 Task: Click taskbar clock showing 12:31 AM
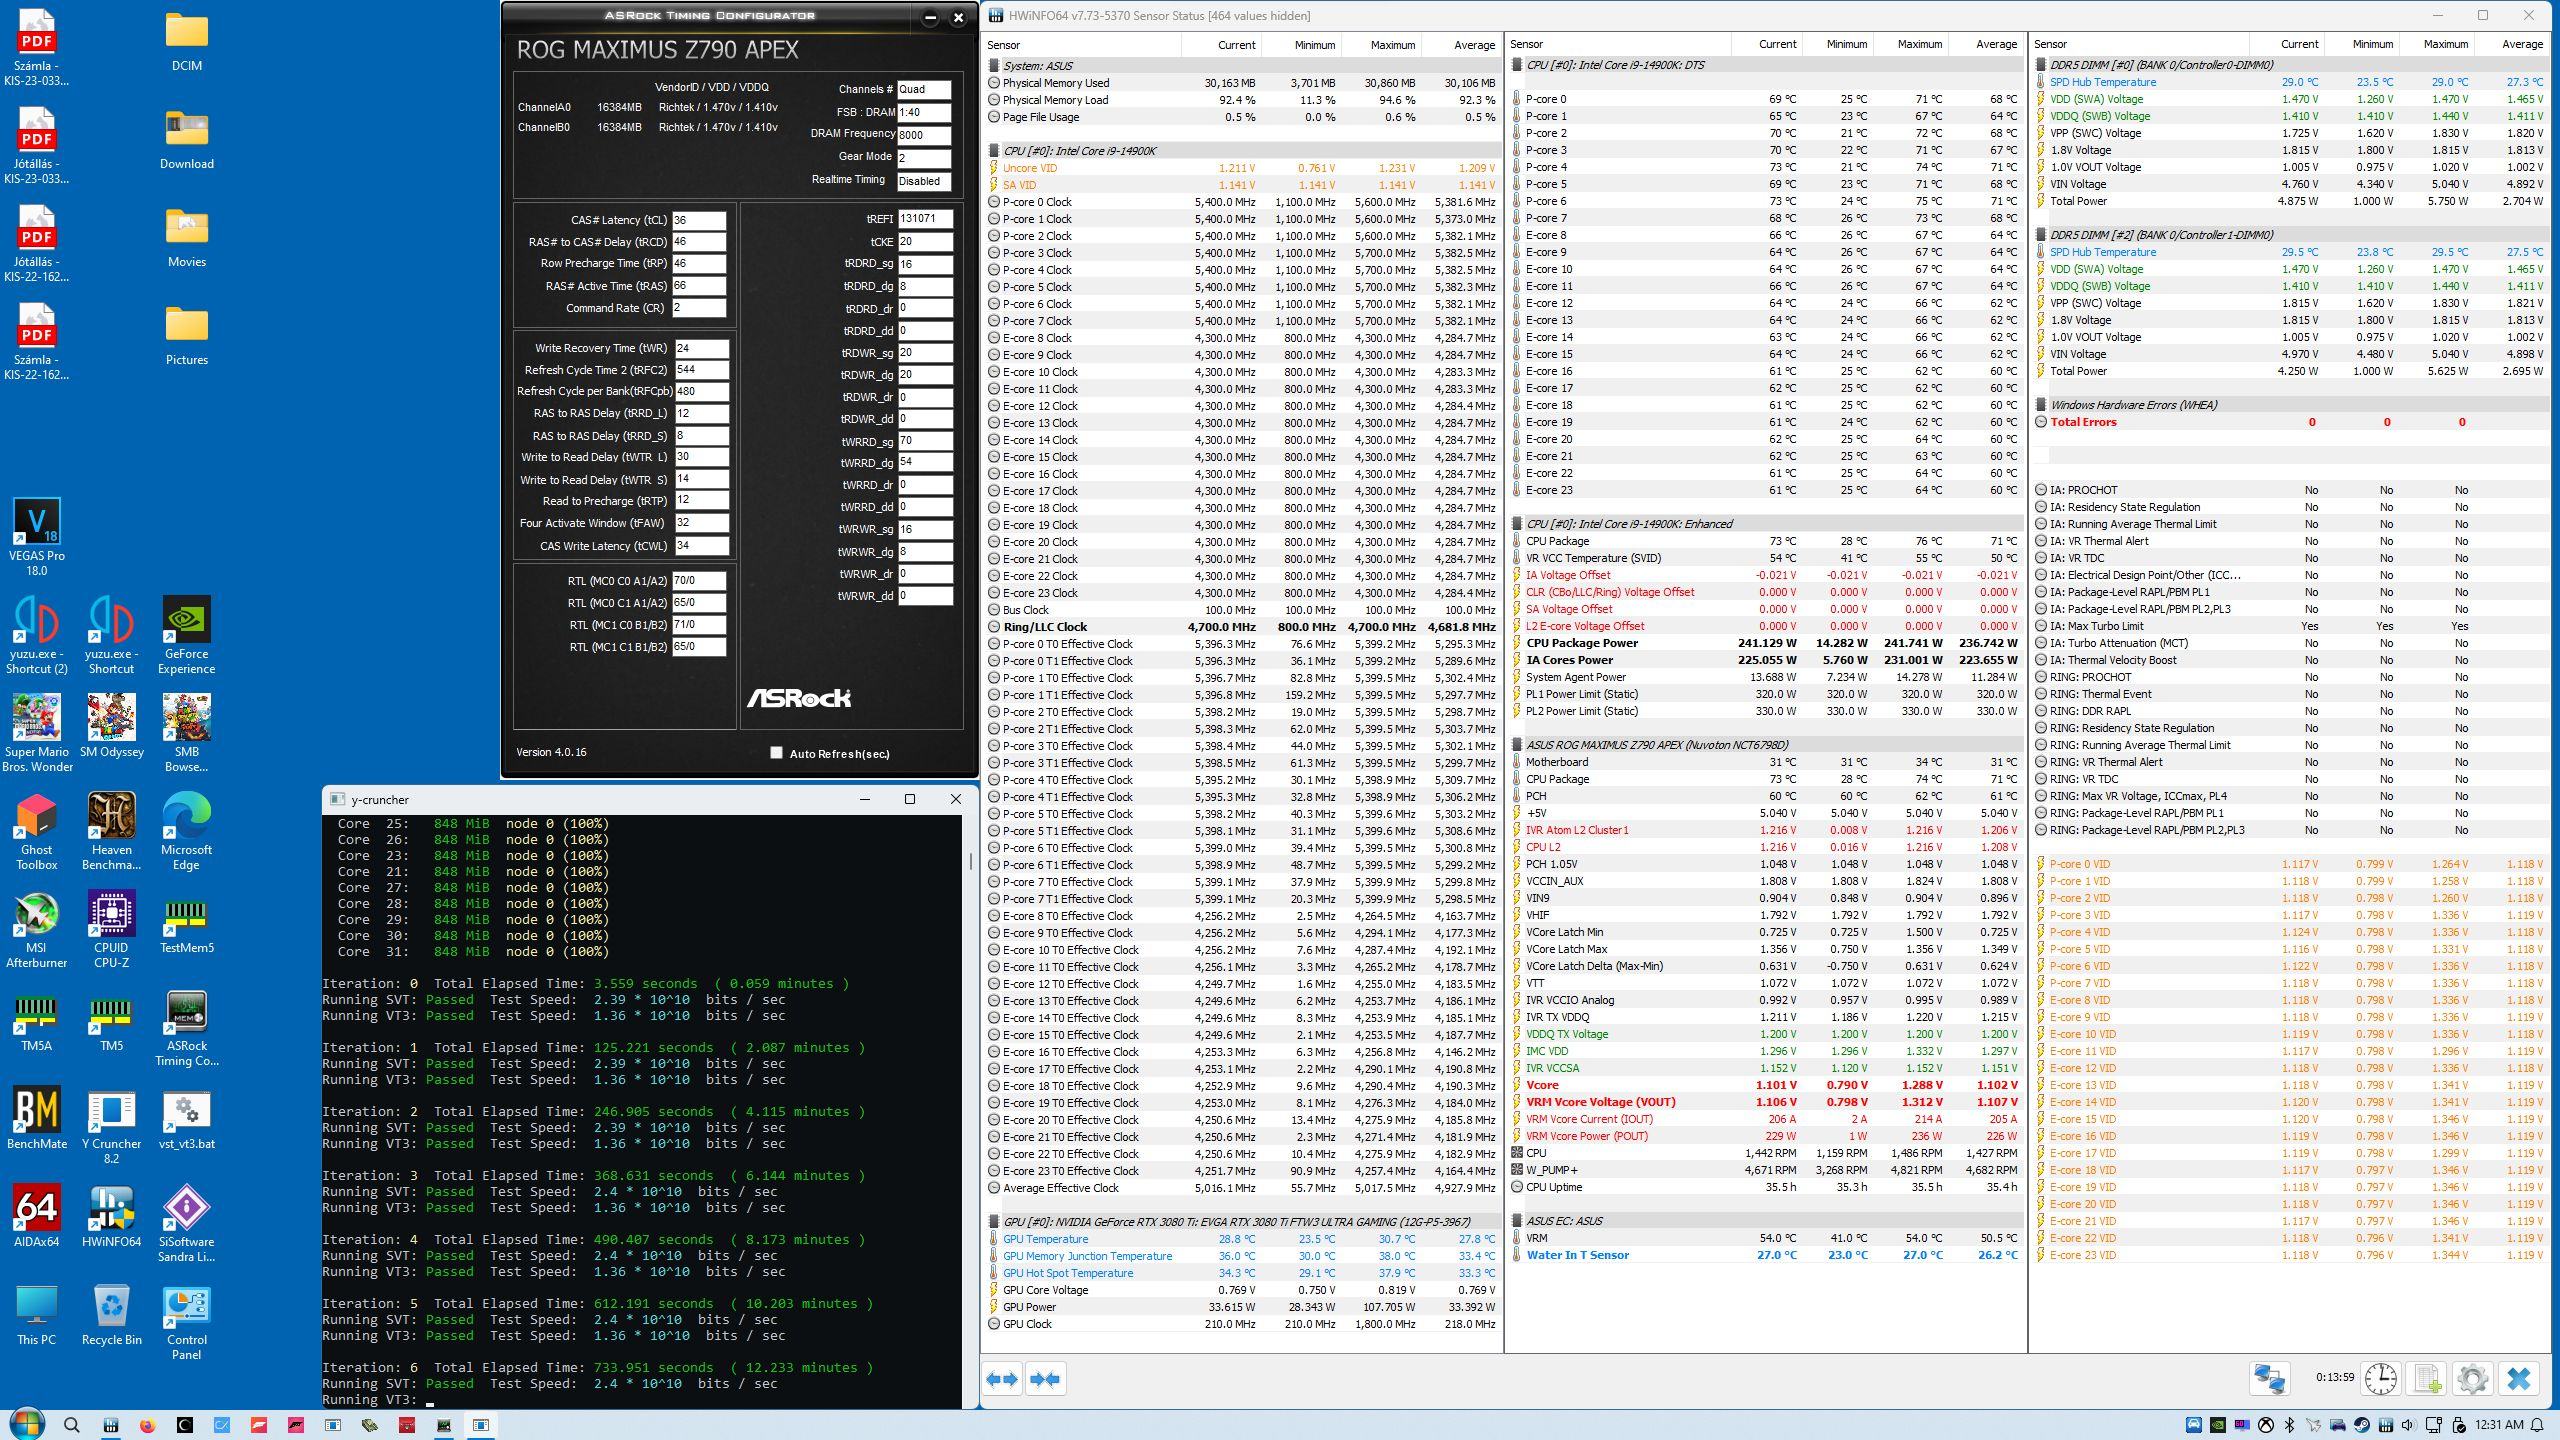[x=2498, y=1425]
